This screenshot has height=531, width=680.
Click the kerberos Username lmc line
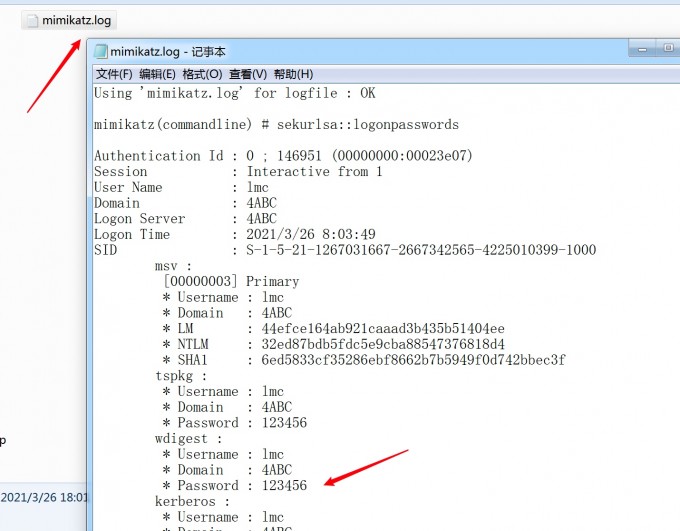coord(223,517)
